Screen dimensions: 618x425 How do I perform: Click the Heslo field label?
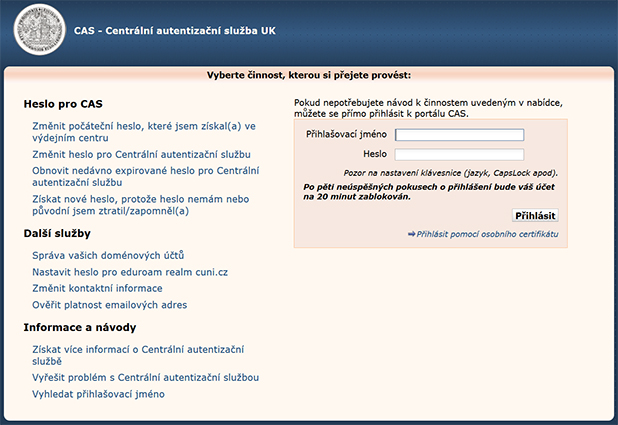point(375,154)
